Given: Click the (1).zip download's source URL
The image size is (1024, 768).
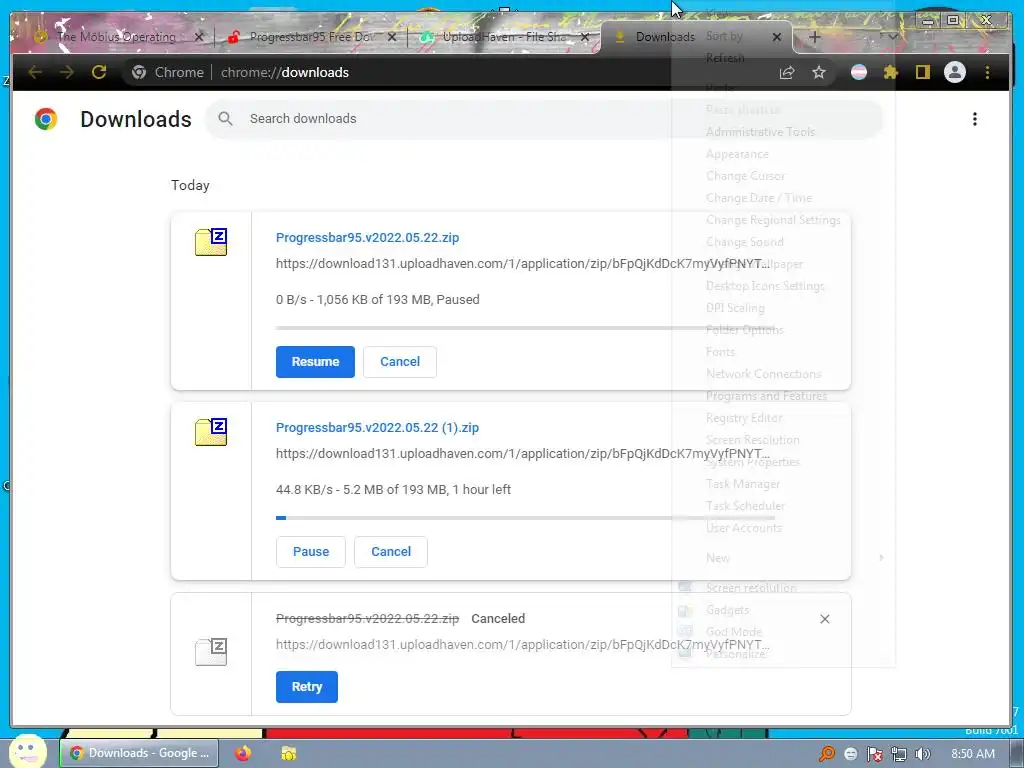Looking at the screenshot, I should [x=522, y=454].
